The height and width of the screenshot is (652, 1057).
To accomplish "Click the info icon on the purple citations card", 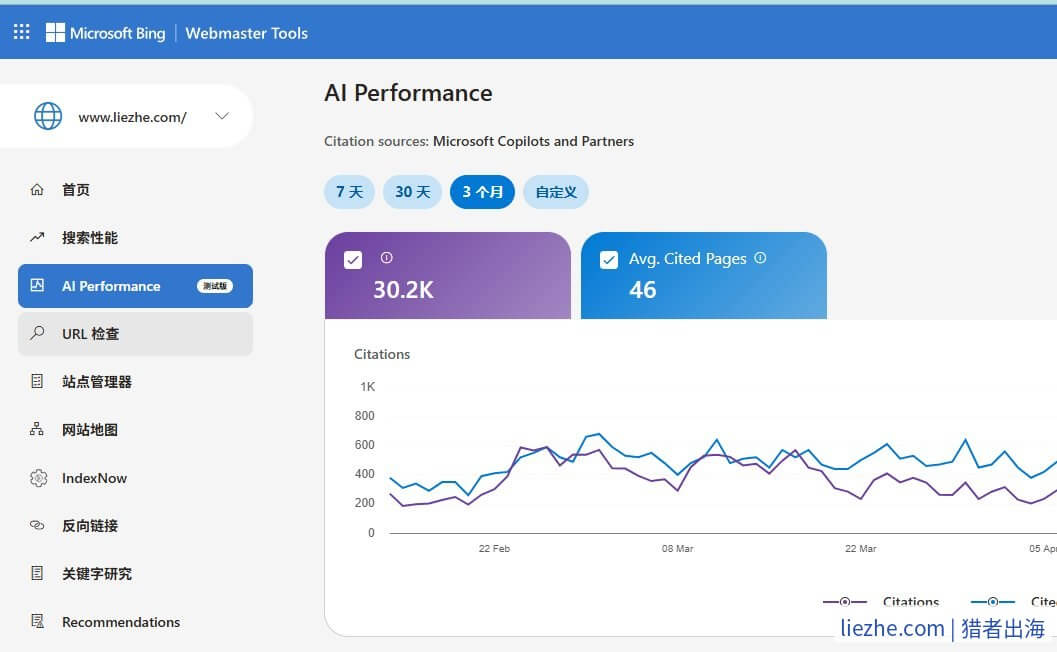I will tap(386, 258).
